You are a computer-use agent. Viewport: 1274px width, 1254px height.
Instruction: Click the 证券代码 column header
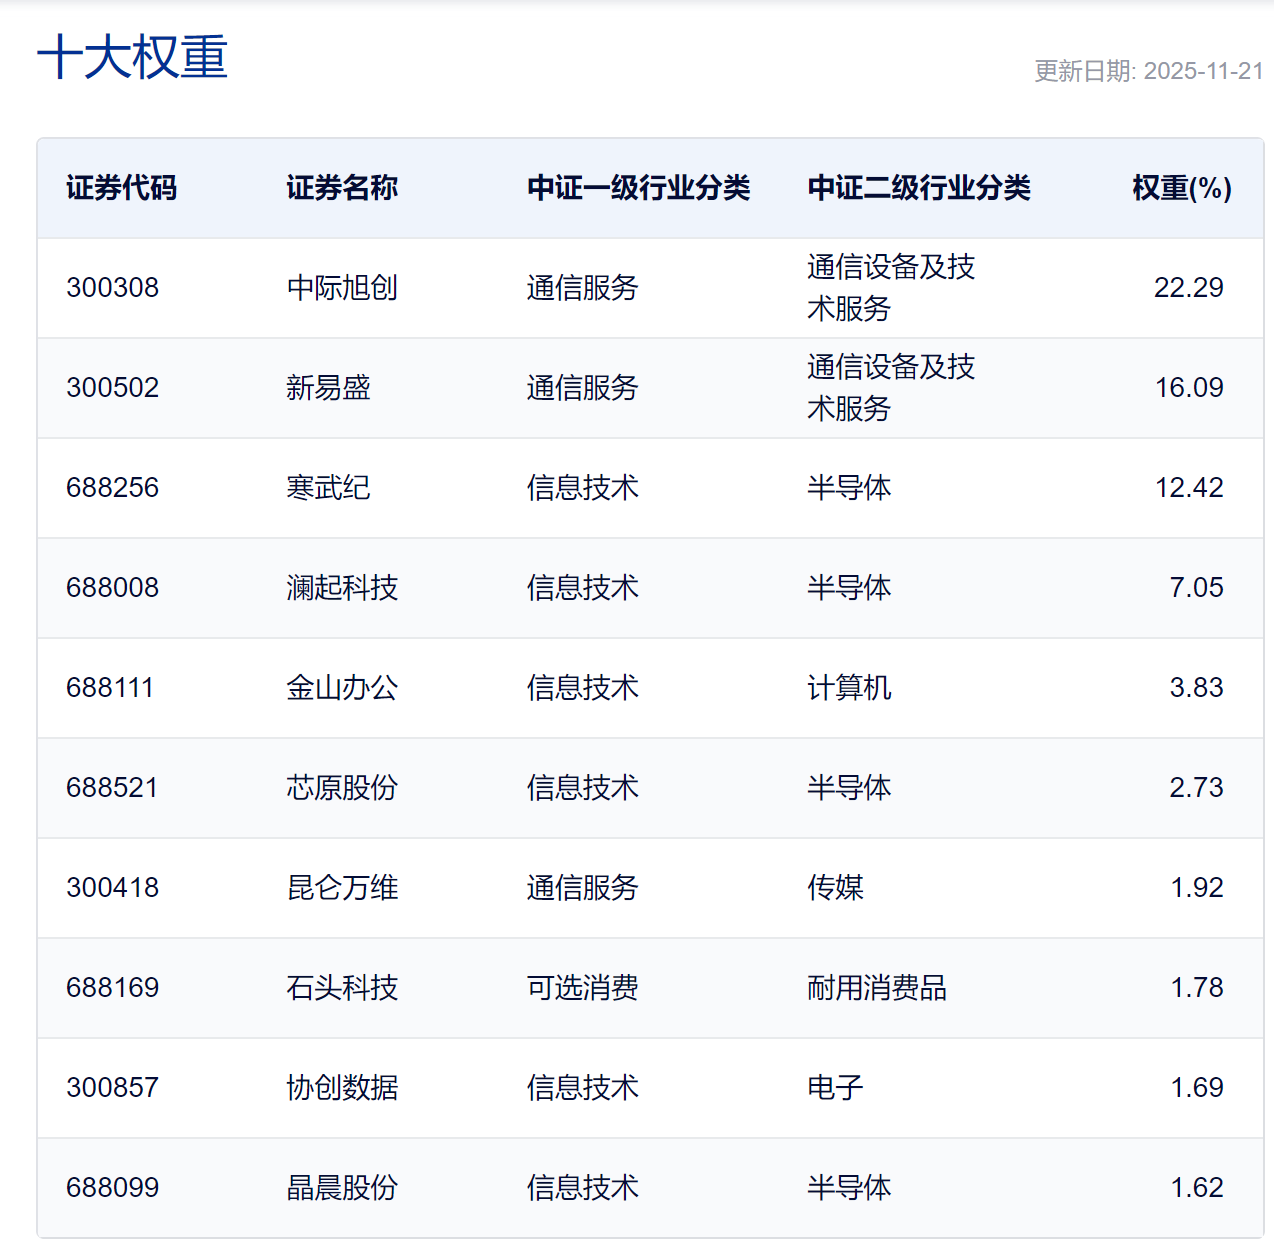click(x=121, y=188)
